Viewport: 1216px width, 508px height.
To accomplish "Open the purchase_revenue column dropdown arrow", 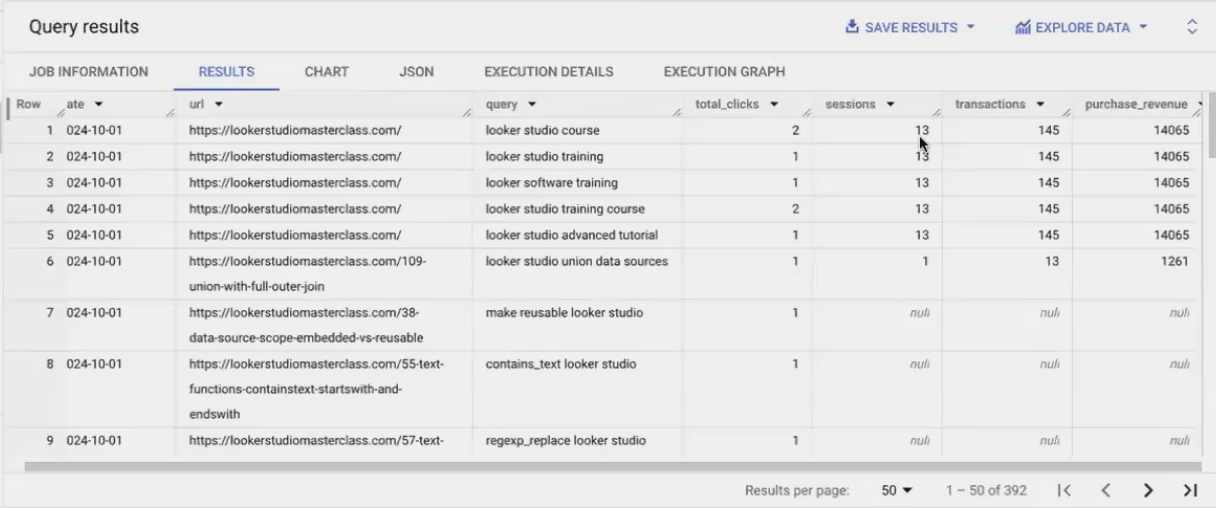I will coord(1198,104).
